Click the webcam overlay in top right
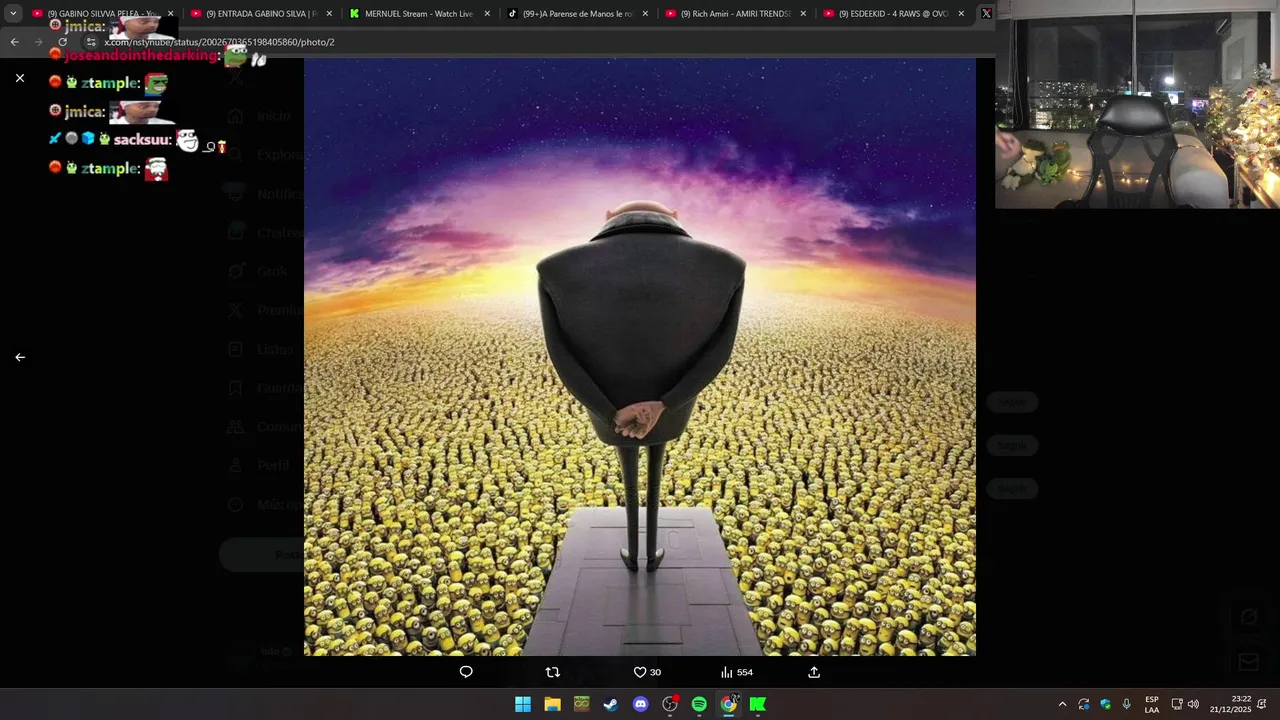The image size is (1280, 720). click(1137, 104)
